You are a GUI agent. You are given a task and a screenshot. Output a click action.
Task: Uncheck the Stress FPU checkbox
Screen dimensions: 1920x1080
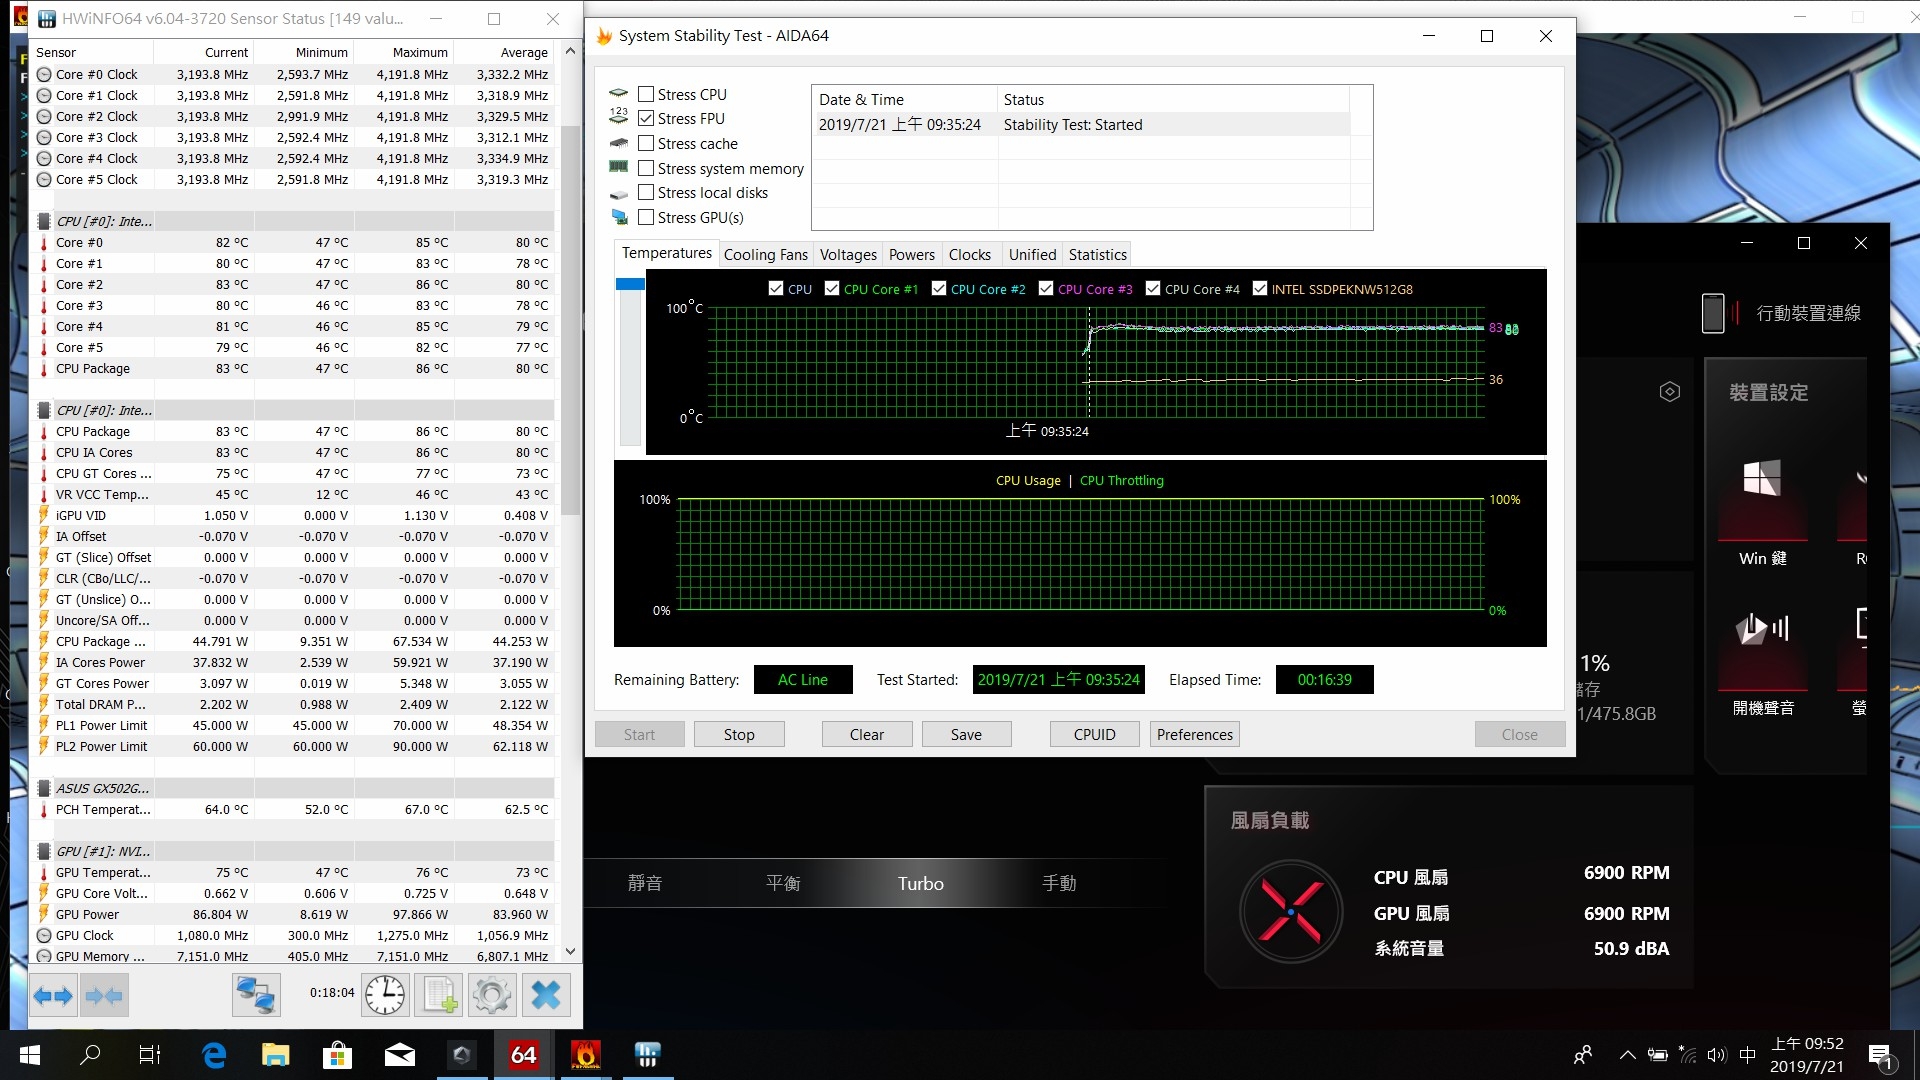[646, 118]
